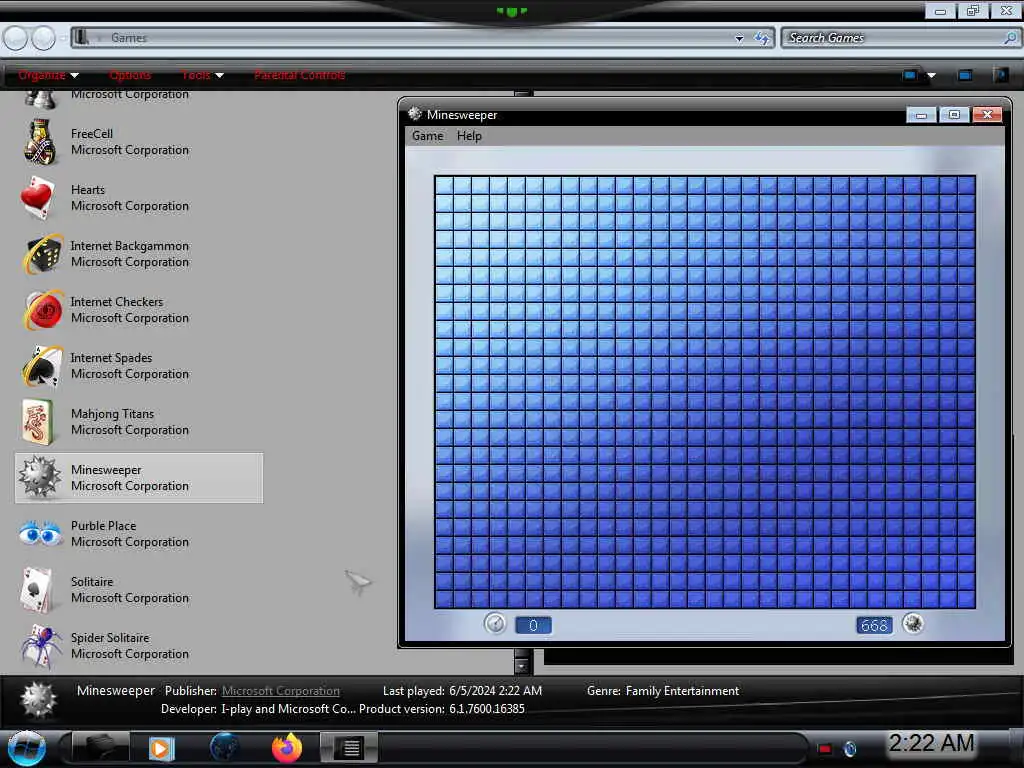Image resolution: width=1024 pixels, height=768 pixels.
Task: Reveal the top-left Minesweeper tile
Action: point(445,185)
